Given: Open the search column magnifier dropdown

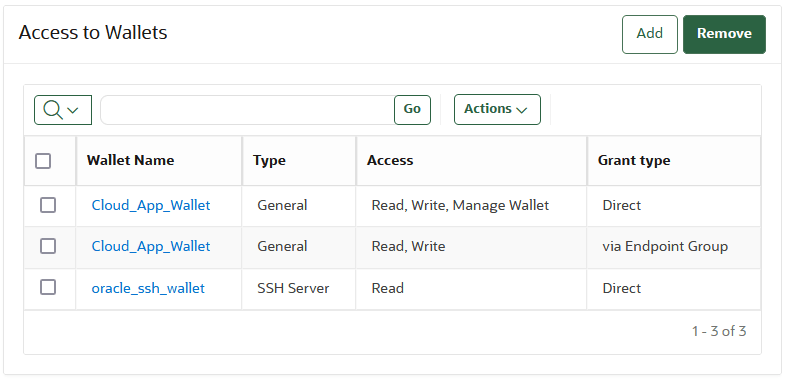Looking at the screenshot, I should click(63, 109).
